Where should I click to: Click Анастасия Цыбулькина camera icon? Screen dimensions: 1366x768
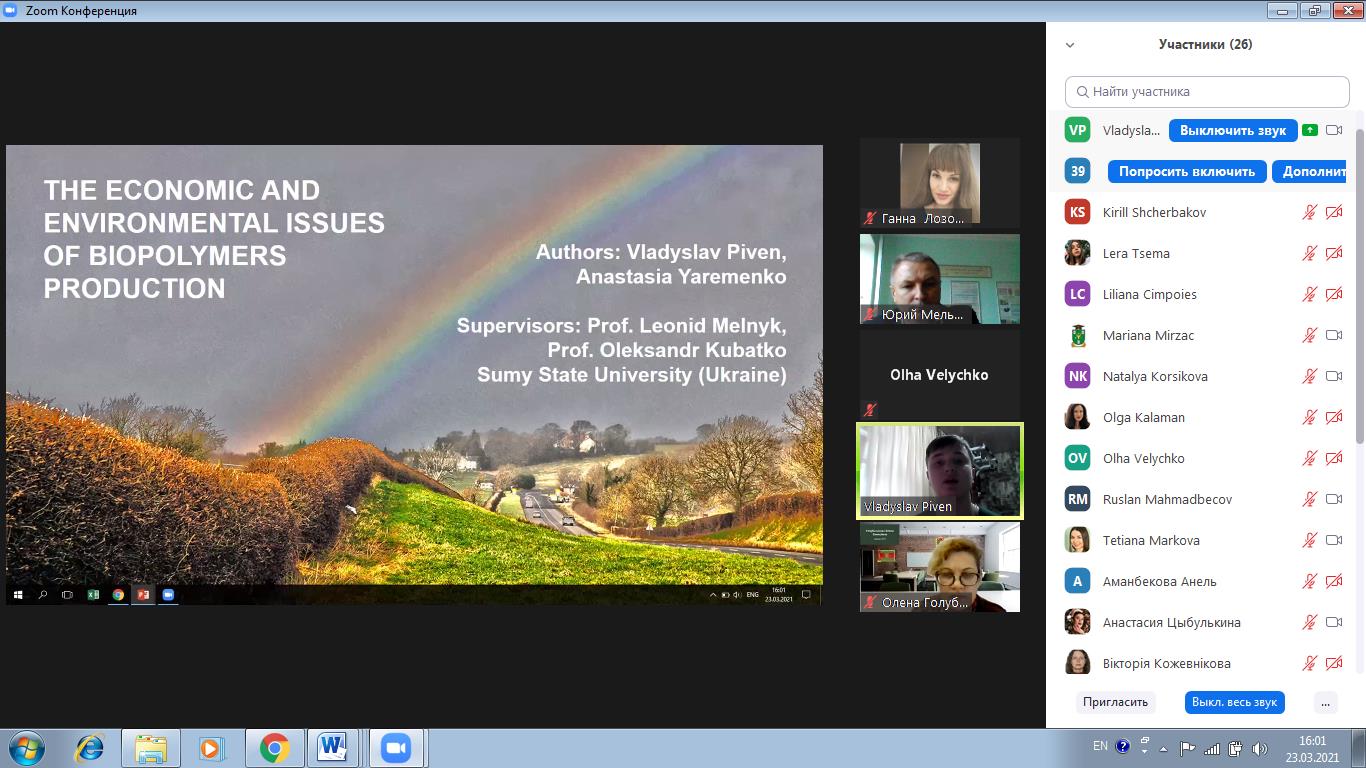click(x=1334, y=622)
